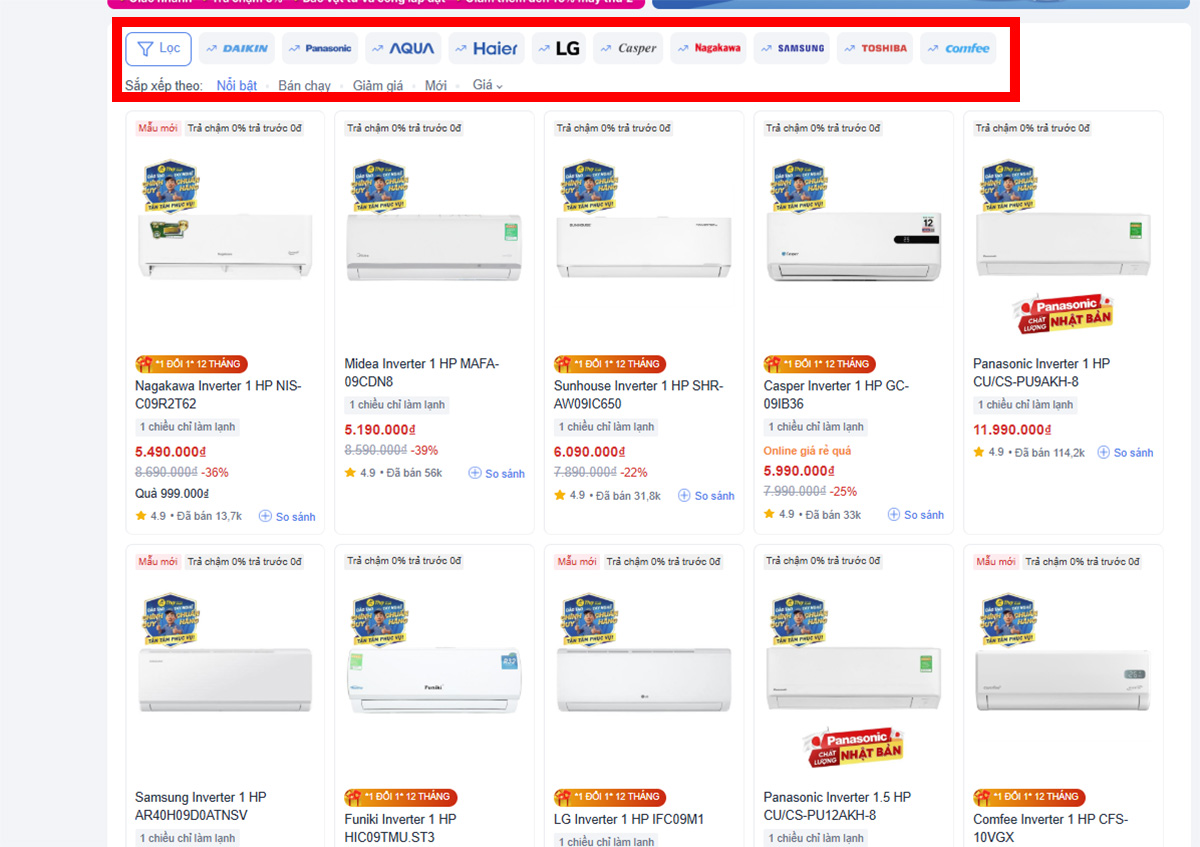The width and height of the screenshot is (1200, 847).
Task: Open Funiki HIC09TMU.ST3 product image
Action: [434, 680]
